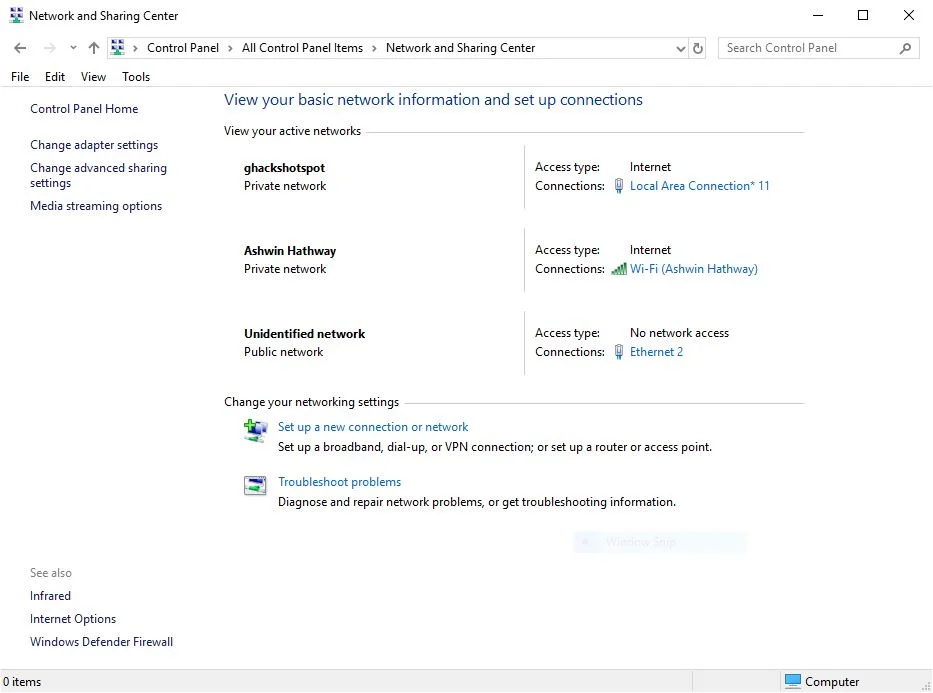Refresh the Network and Sharing Center view
933x693 pixels.
pos(698,48)
